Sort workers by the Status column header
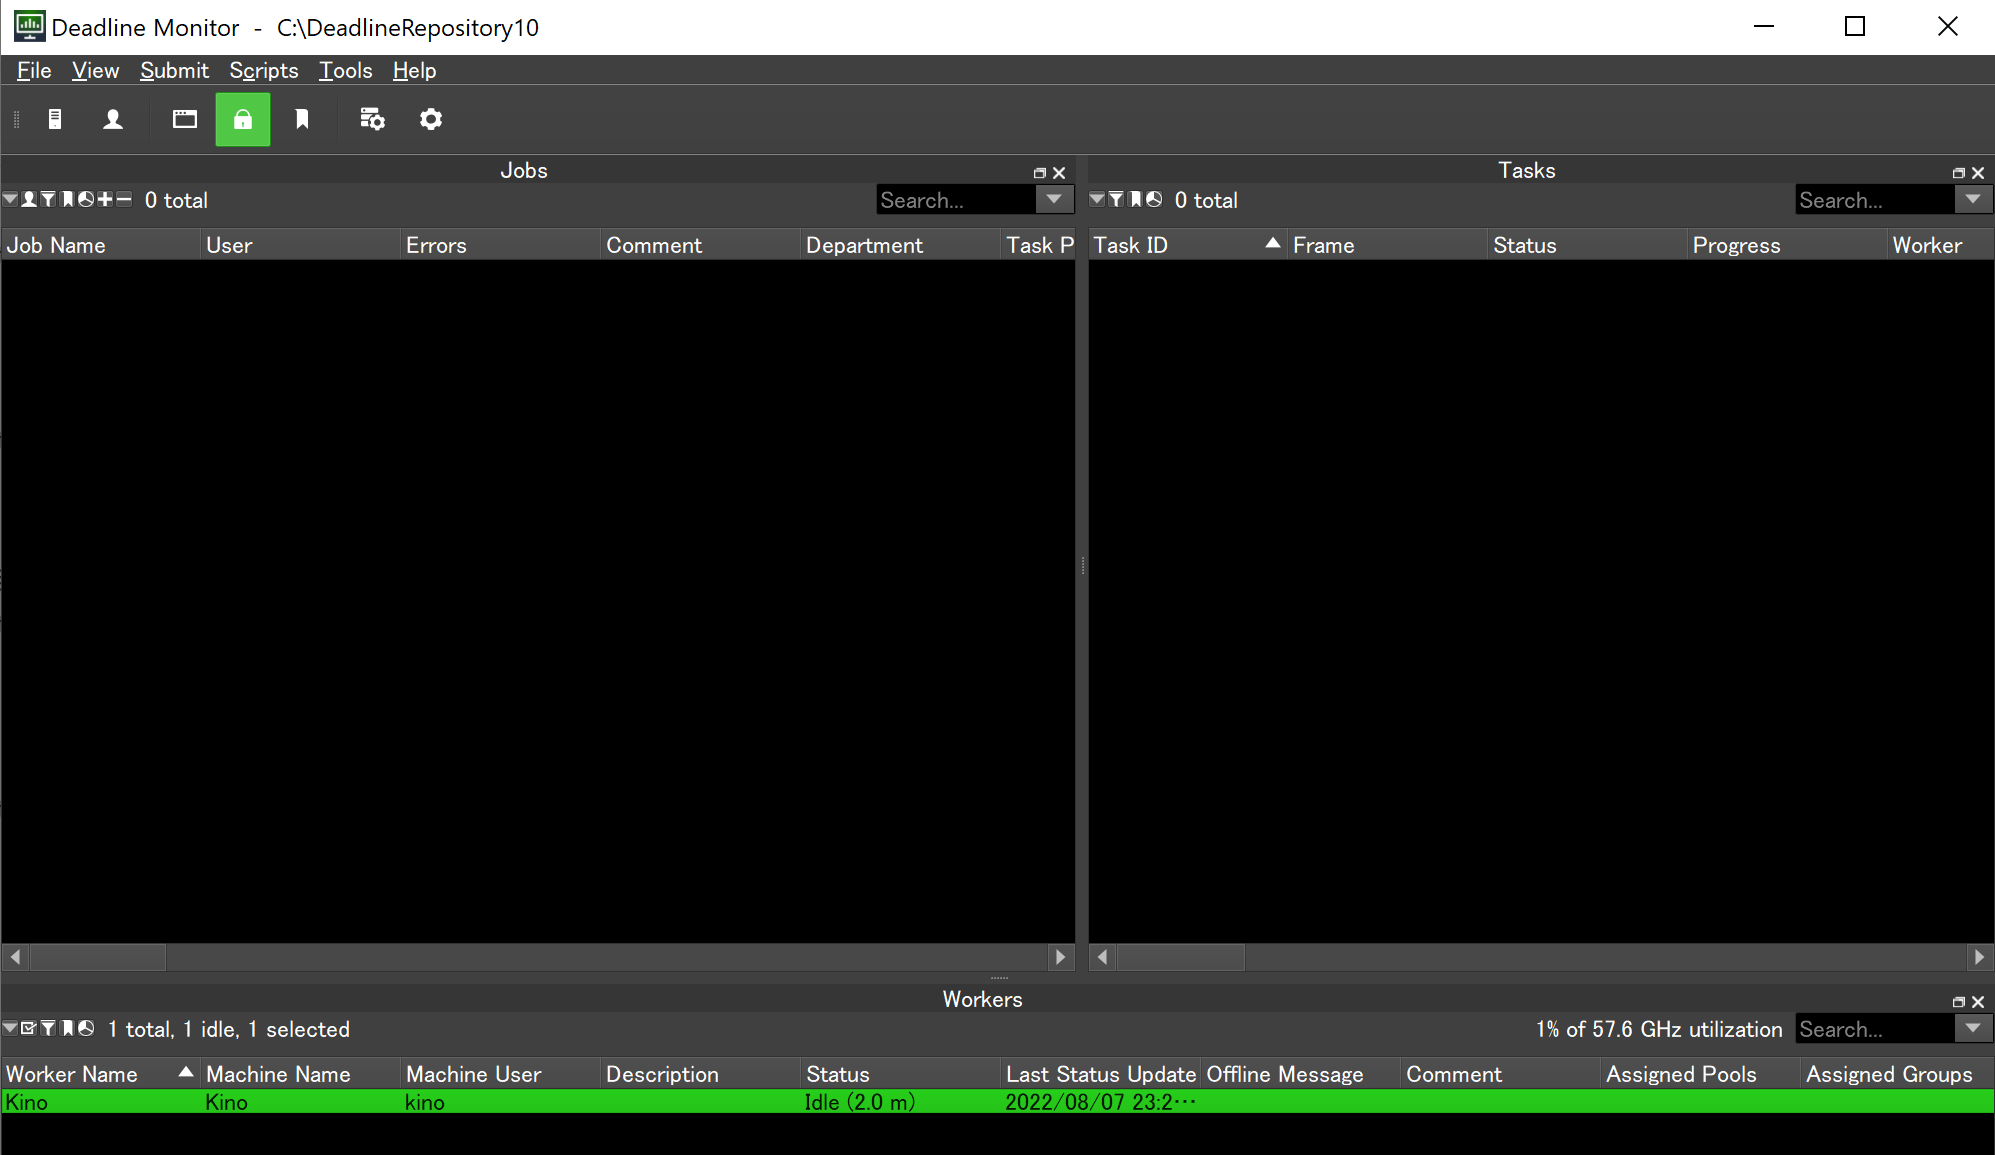1995x1155 pixels. click(x=838, y=1074)
